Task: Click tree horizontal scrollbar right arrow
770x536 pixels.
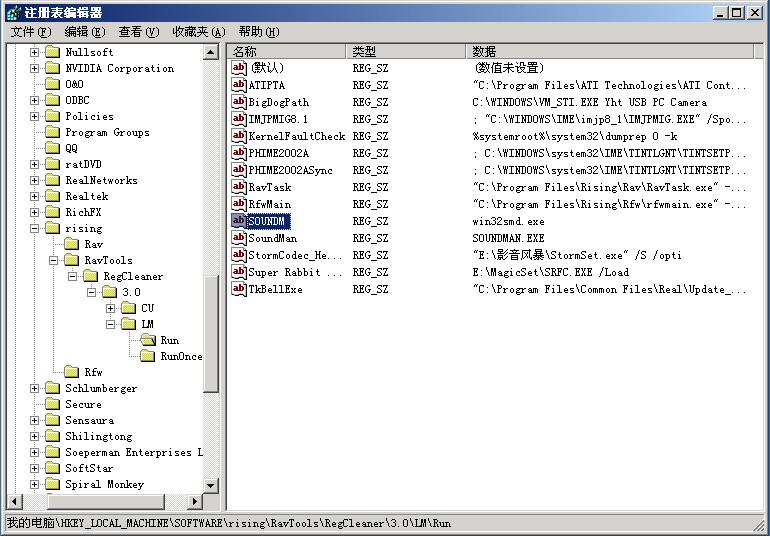Action: 195,502
